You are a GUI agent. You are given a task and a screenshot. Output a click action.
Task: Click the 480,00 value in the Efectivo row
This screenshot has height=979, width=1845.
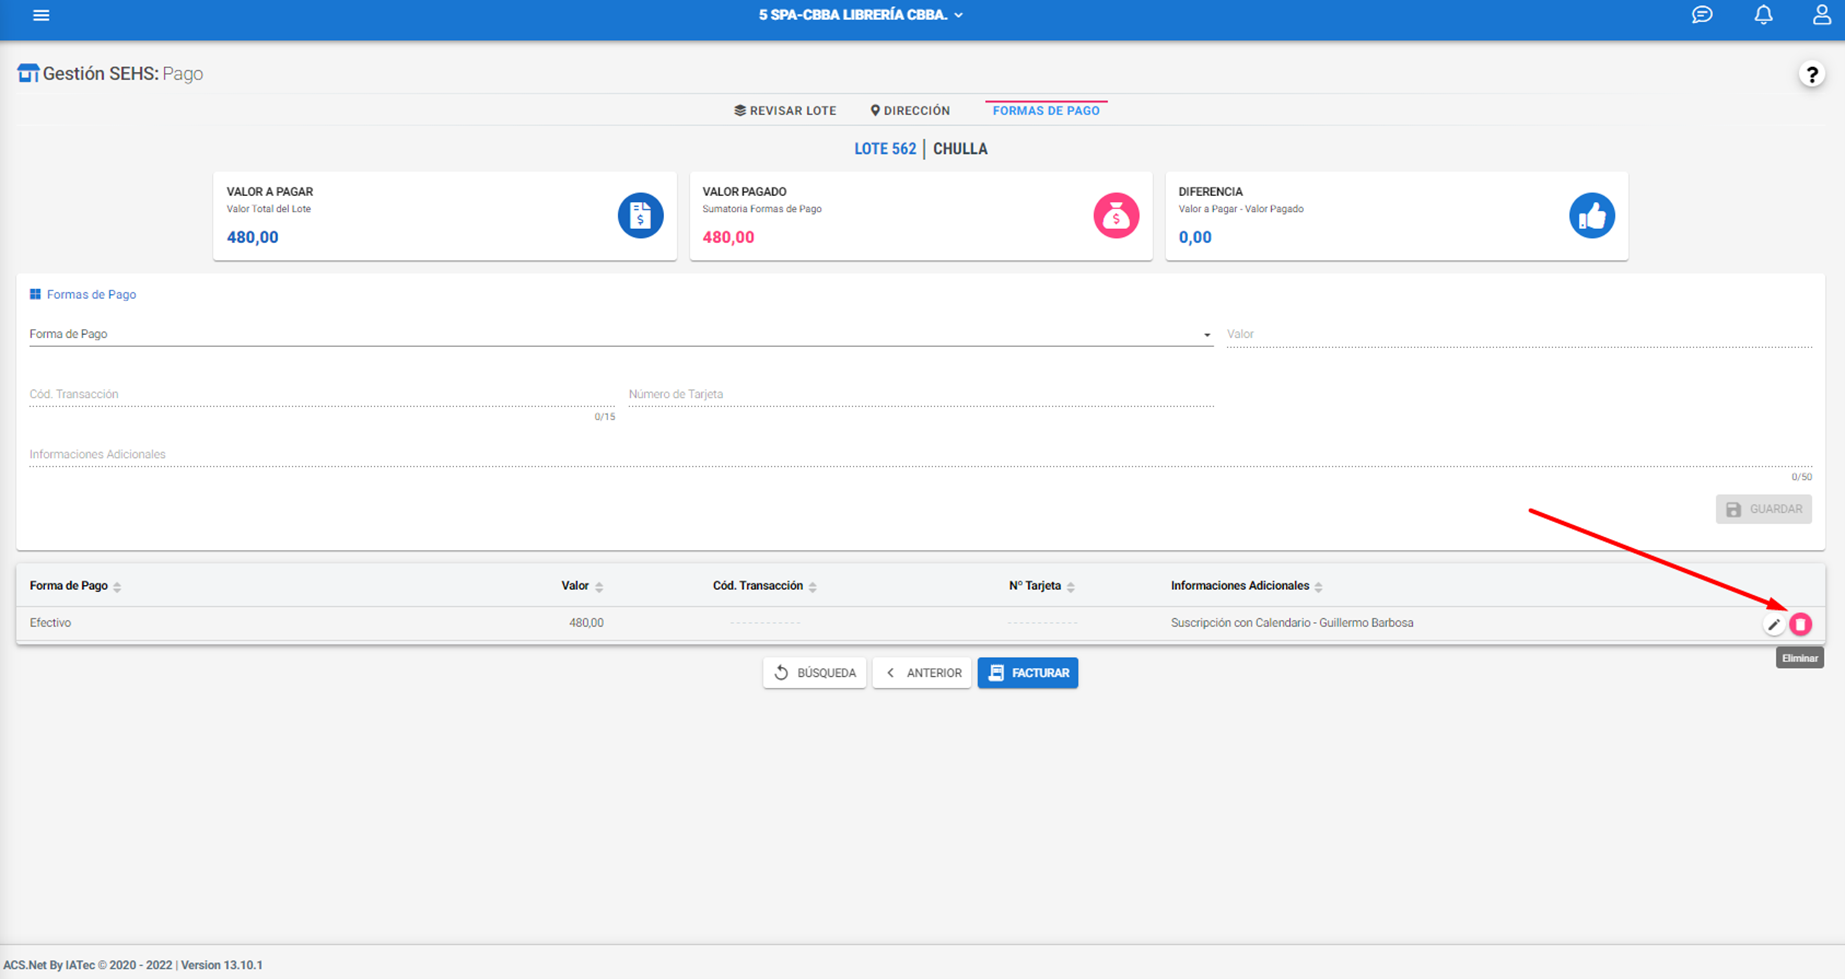(x=586, y=623)
